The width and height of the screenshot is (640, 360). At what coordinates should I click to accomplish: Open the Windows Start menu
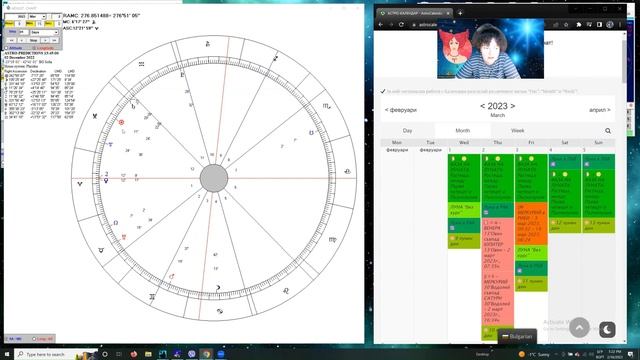[7, 354]
